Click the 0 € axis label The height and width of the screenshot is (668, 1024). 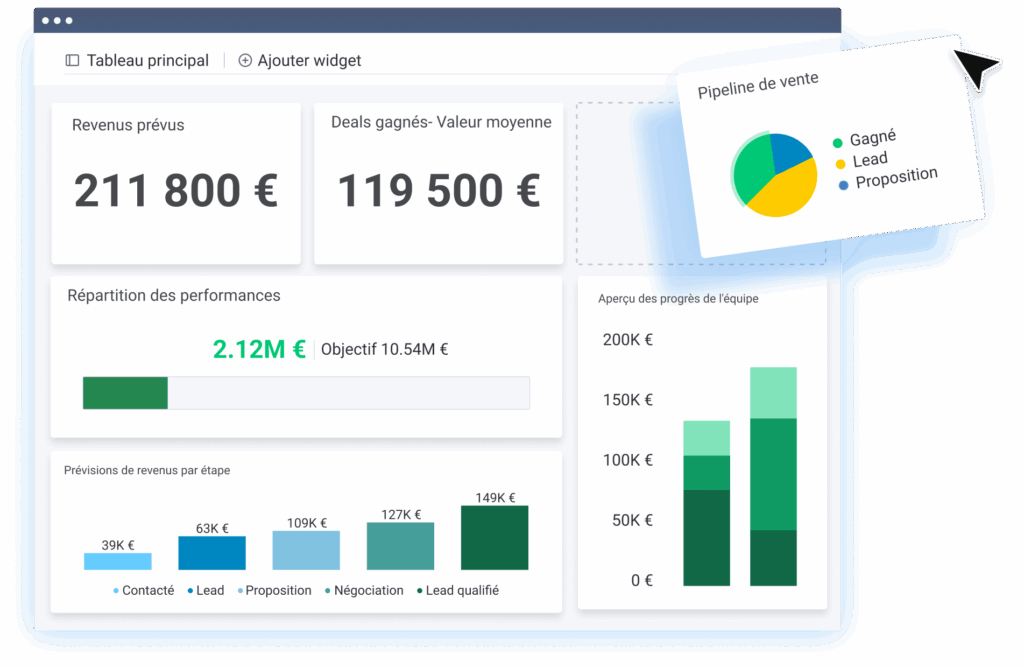pos(641,581)
